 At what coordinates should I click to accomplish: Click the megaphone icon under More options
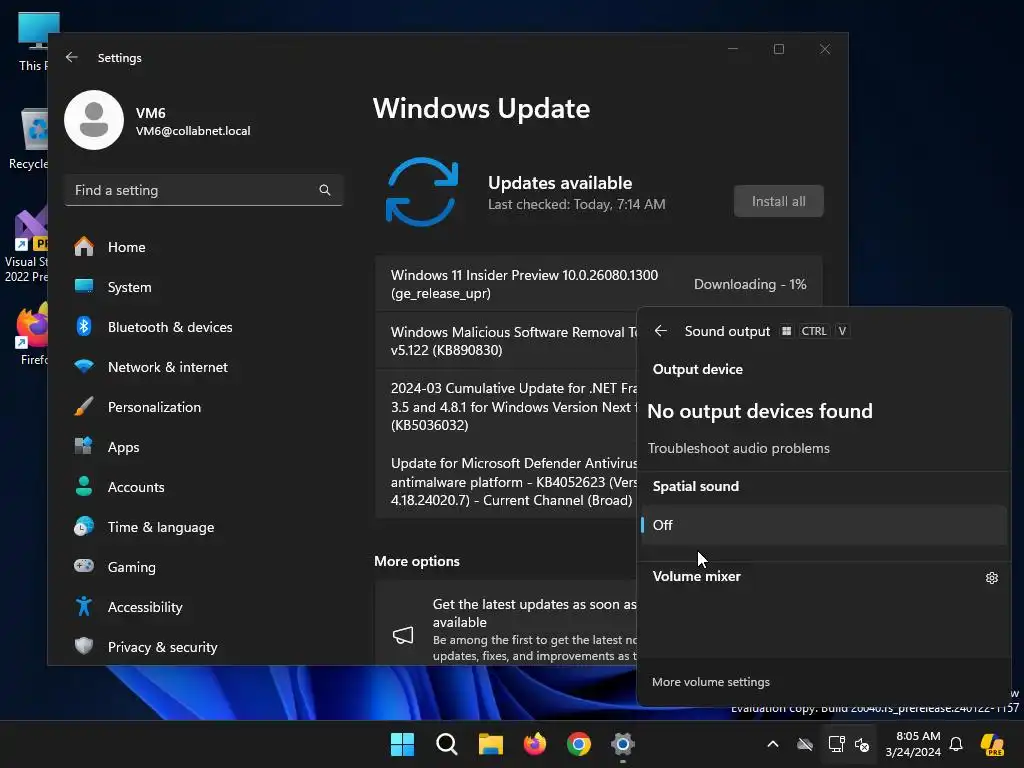(x=403, y=635)
